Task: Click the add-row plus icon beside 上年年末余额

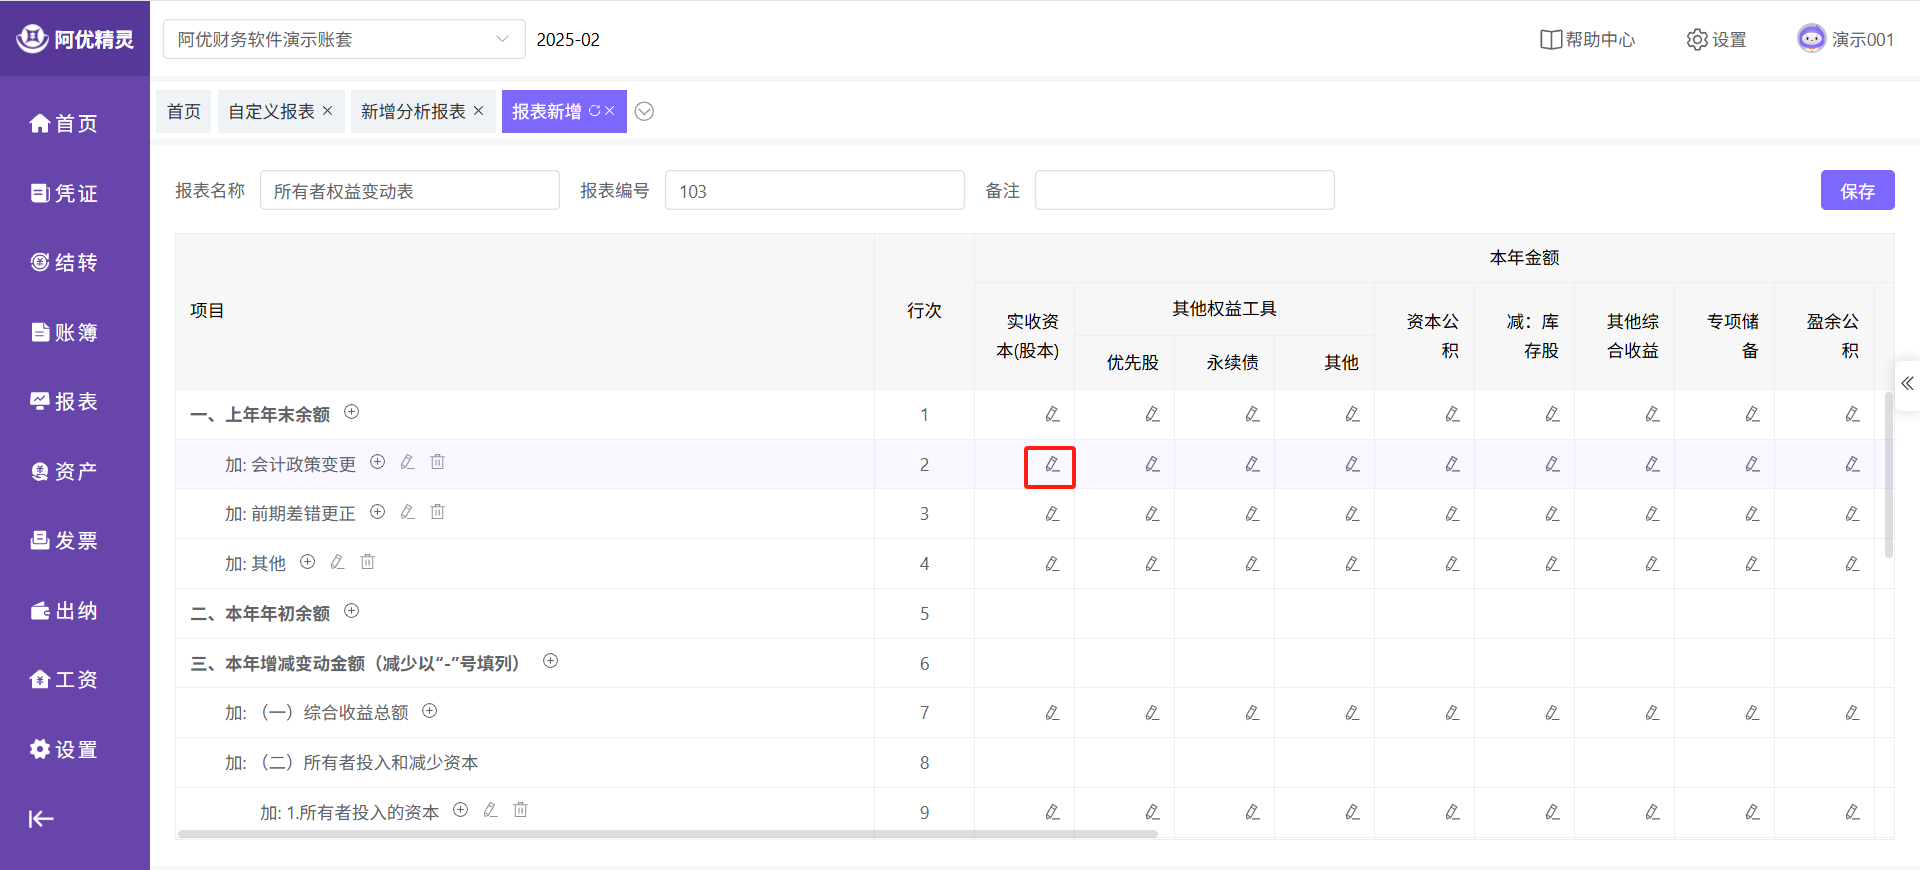Action: 352,412
